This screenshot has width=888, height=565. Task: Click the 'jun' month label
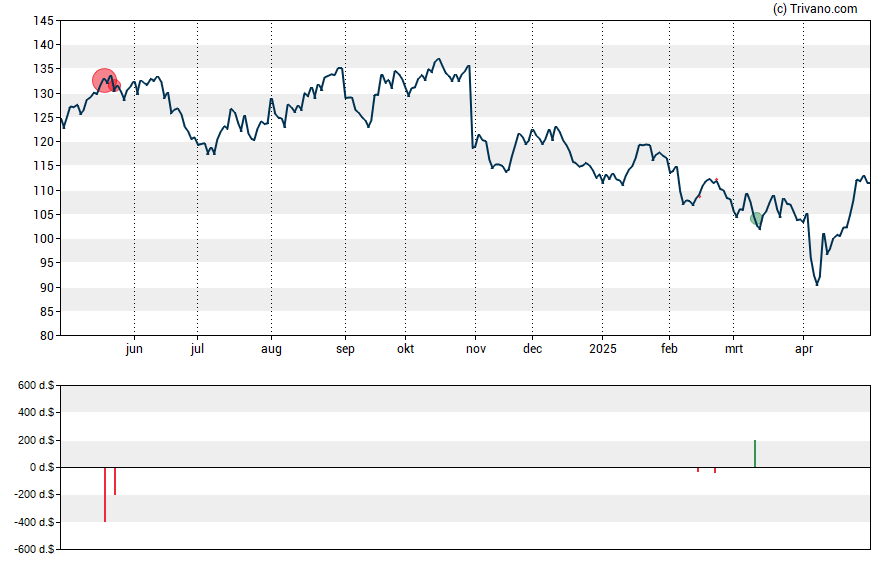click(x=134, y=349)
